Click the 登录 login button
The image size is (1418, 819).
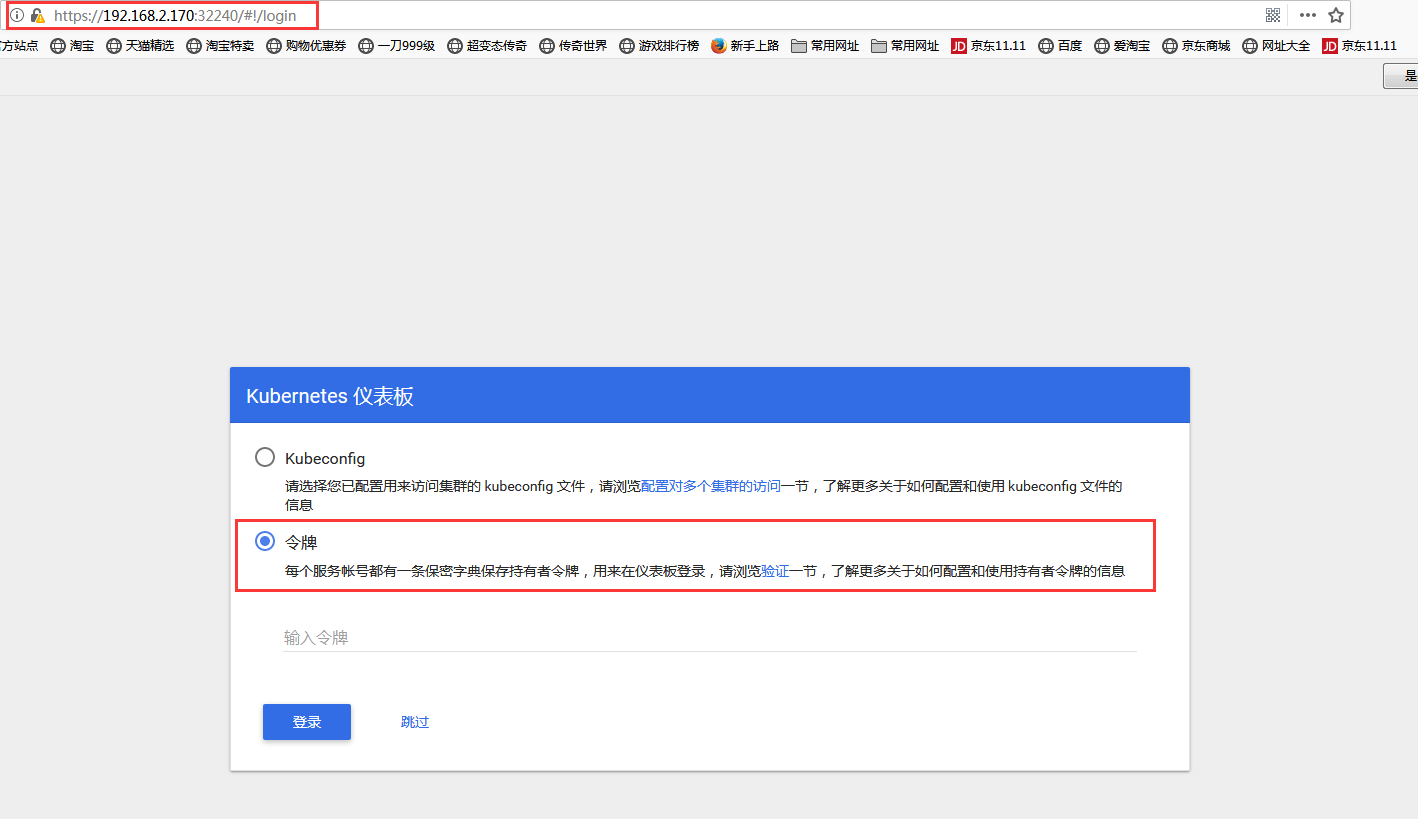(x=307, y=722)
